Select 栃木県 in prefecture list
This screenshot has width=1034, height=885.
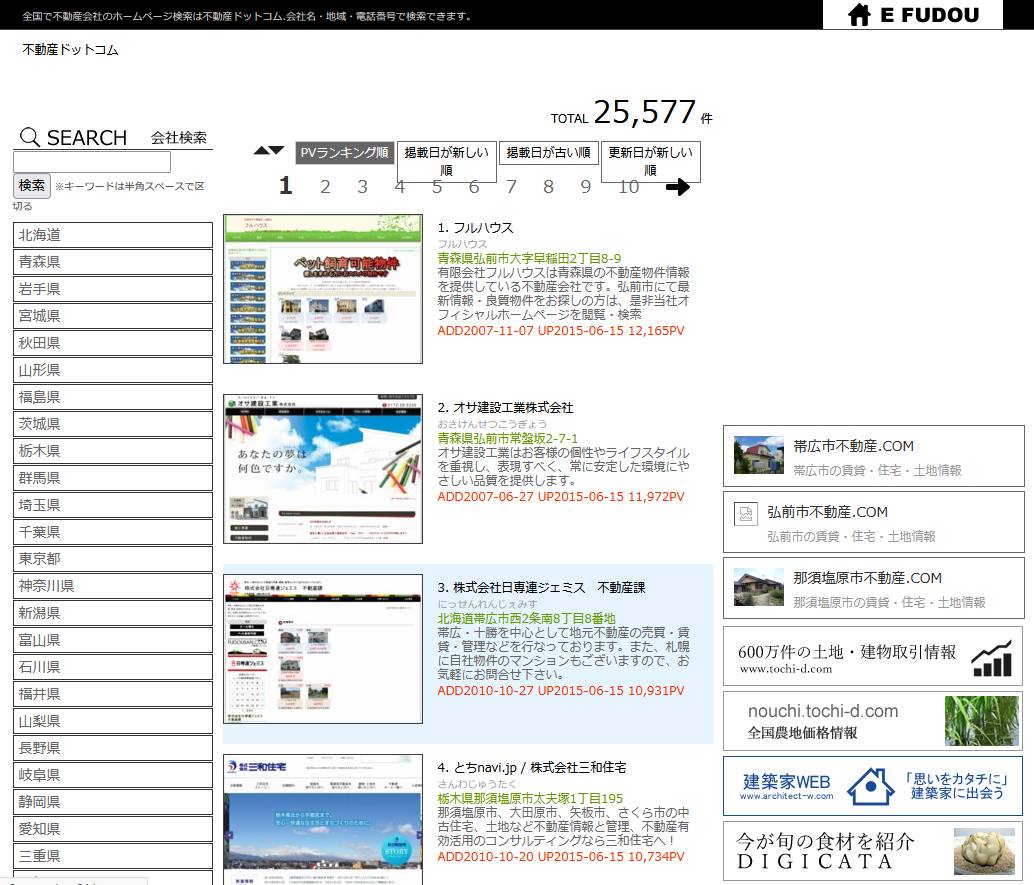113,451
